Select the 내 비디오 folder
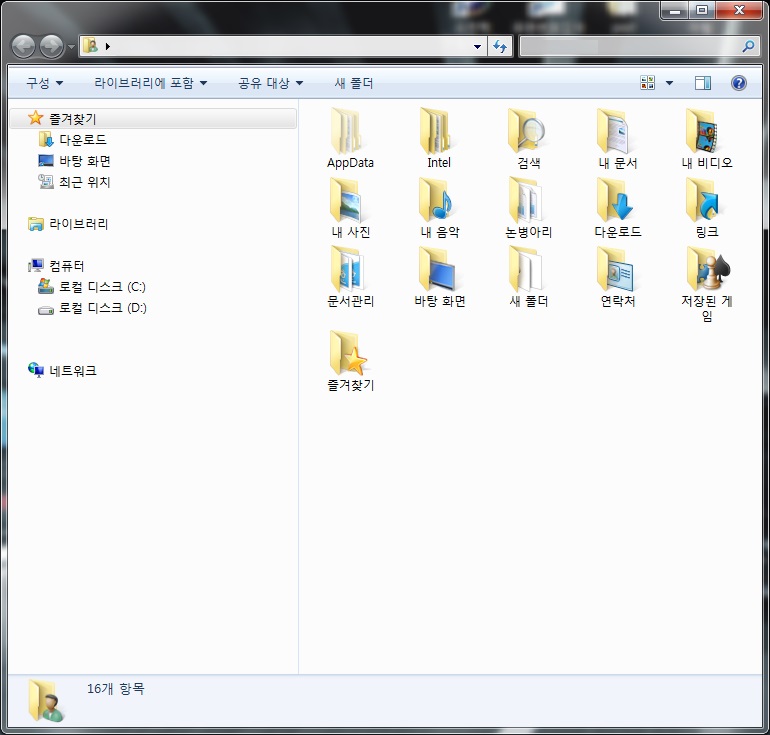This screenshot has width=770, height=735. coord(707,138)
